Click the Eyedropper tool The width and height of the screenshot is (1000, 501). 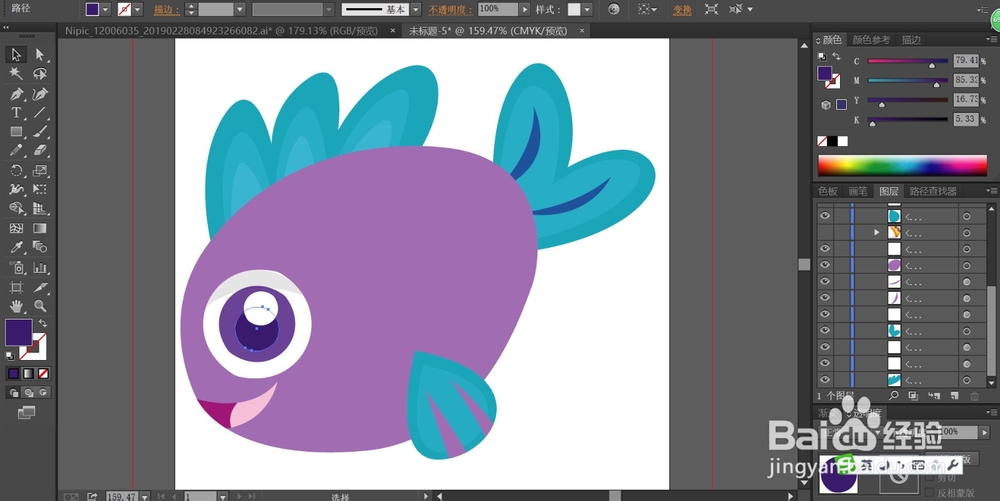point(17,247)
